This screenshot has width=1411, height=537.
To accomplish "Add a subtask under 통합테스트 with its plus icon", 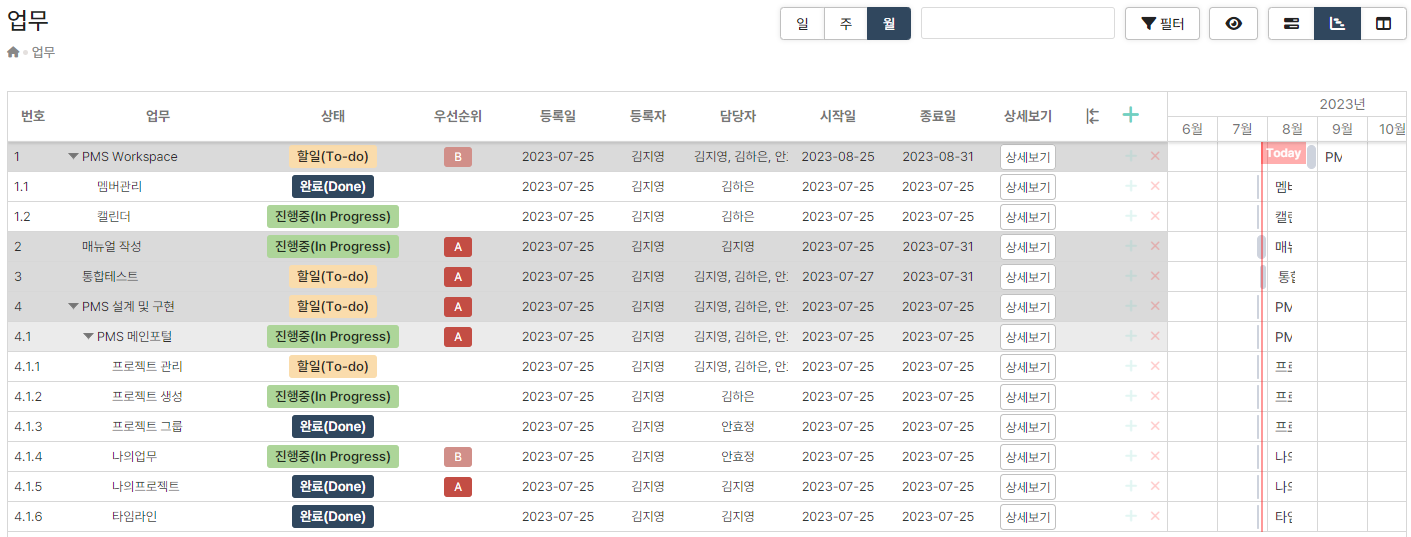I will tap(1131, 276).
